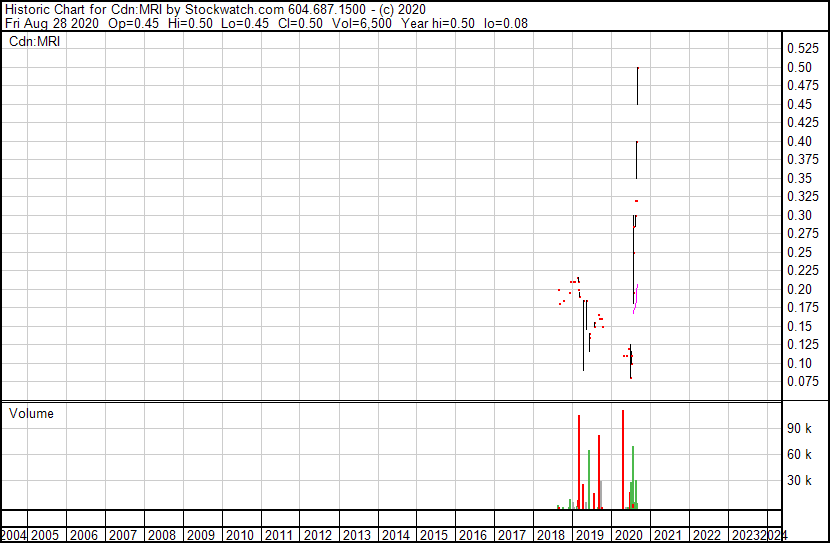Click the Year hi=0.50 value in header

(438, 23)
